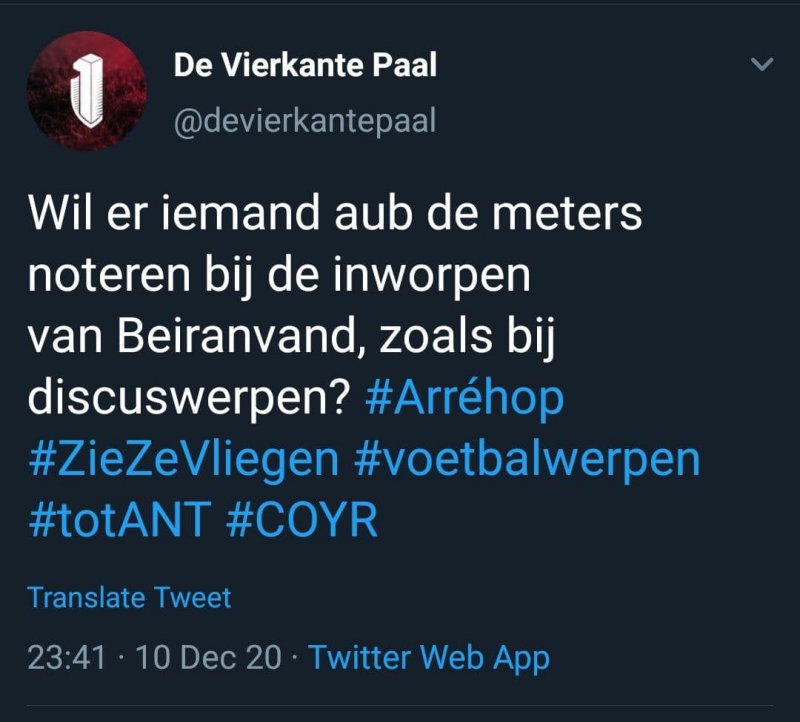The width and height of the screenshot is (800, 722).
Task: Open De Vierkante Paal profile picture
Action: coord(86,92)
